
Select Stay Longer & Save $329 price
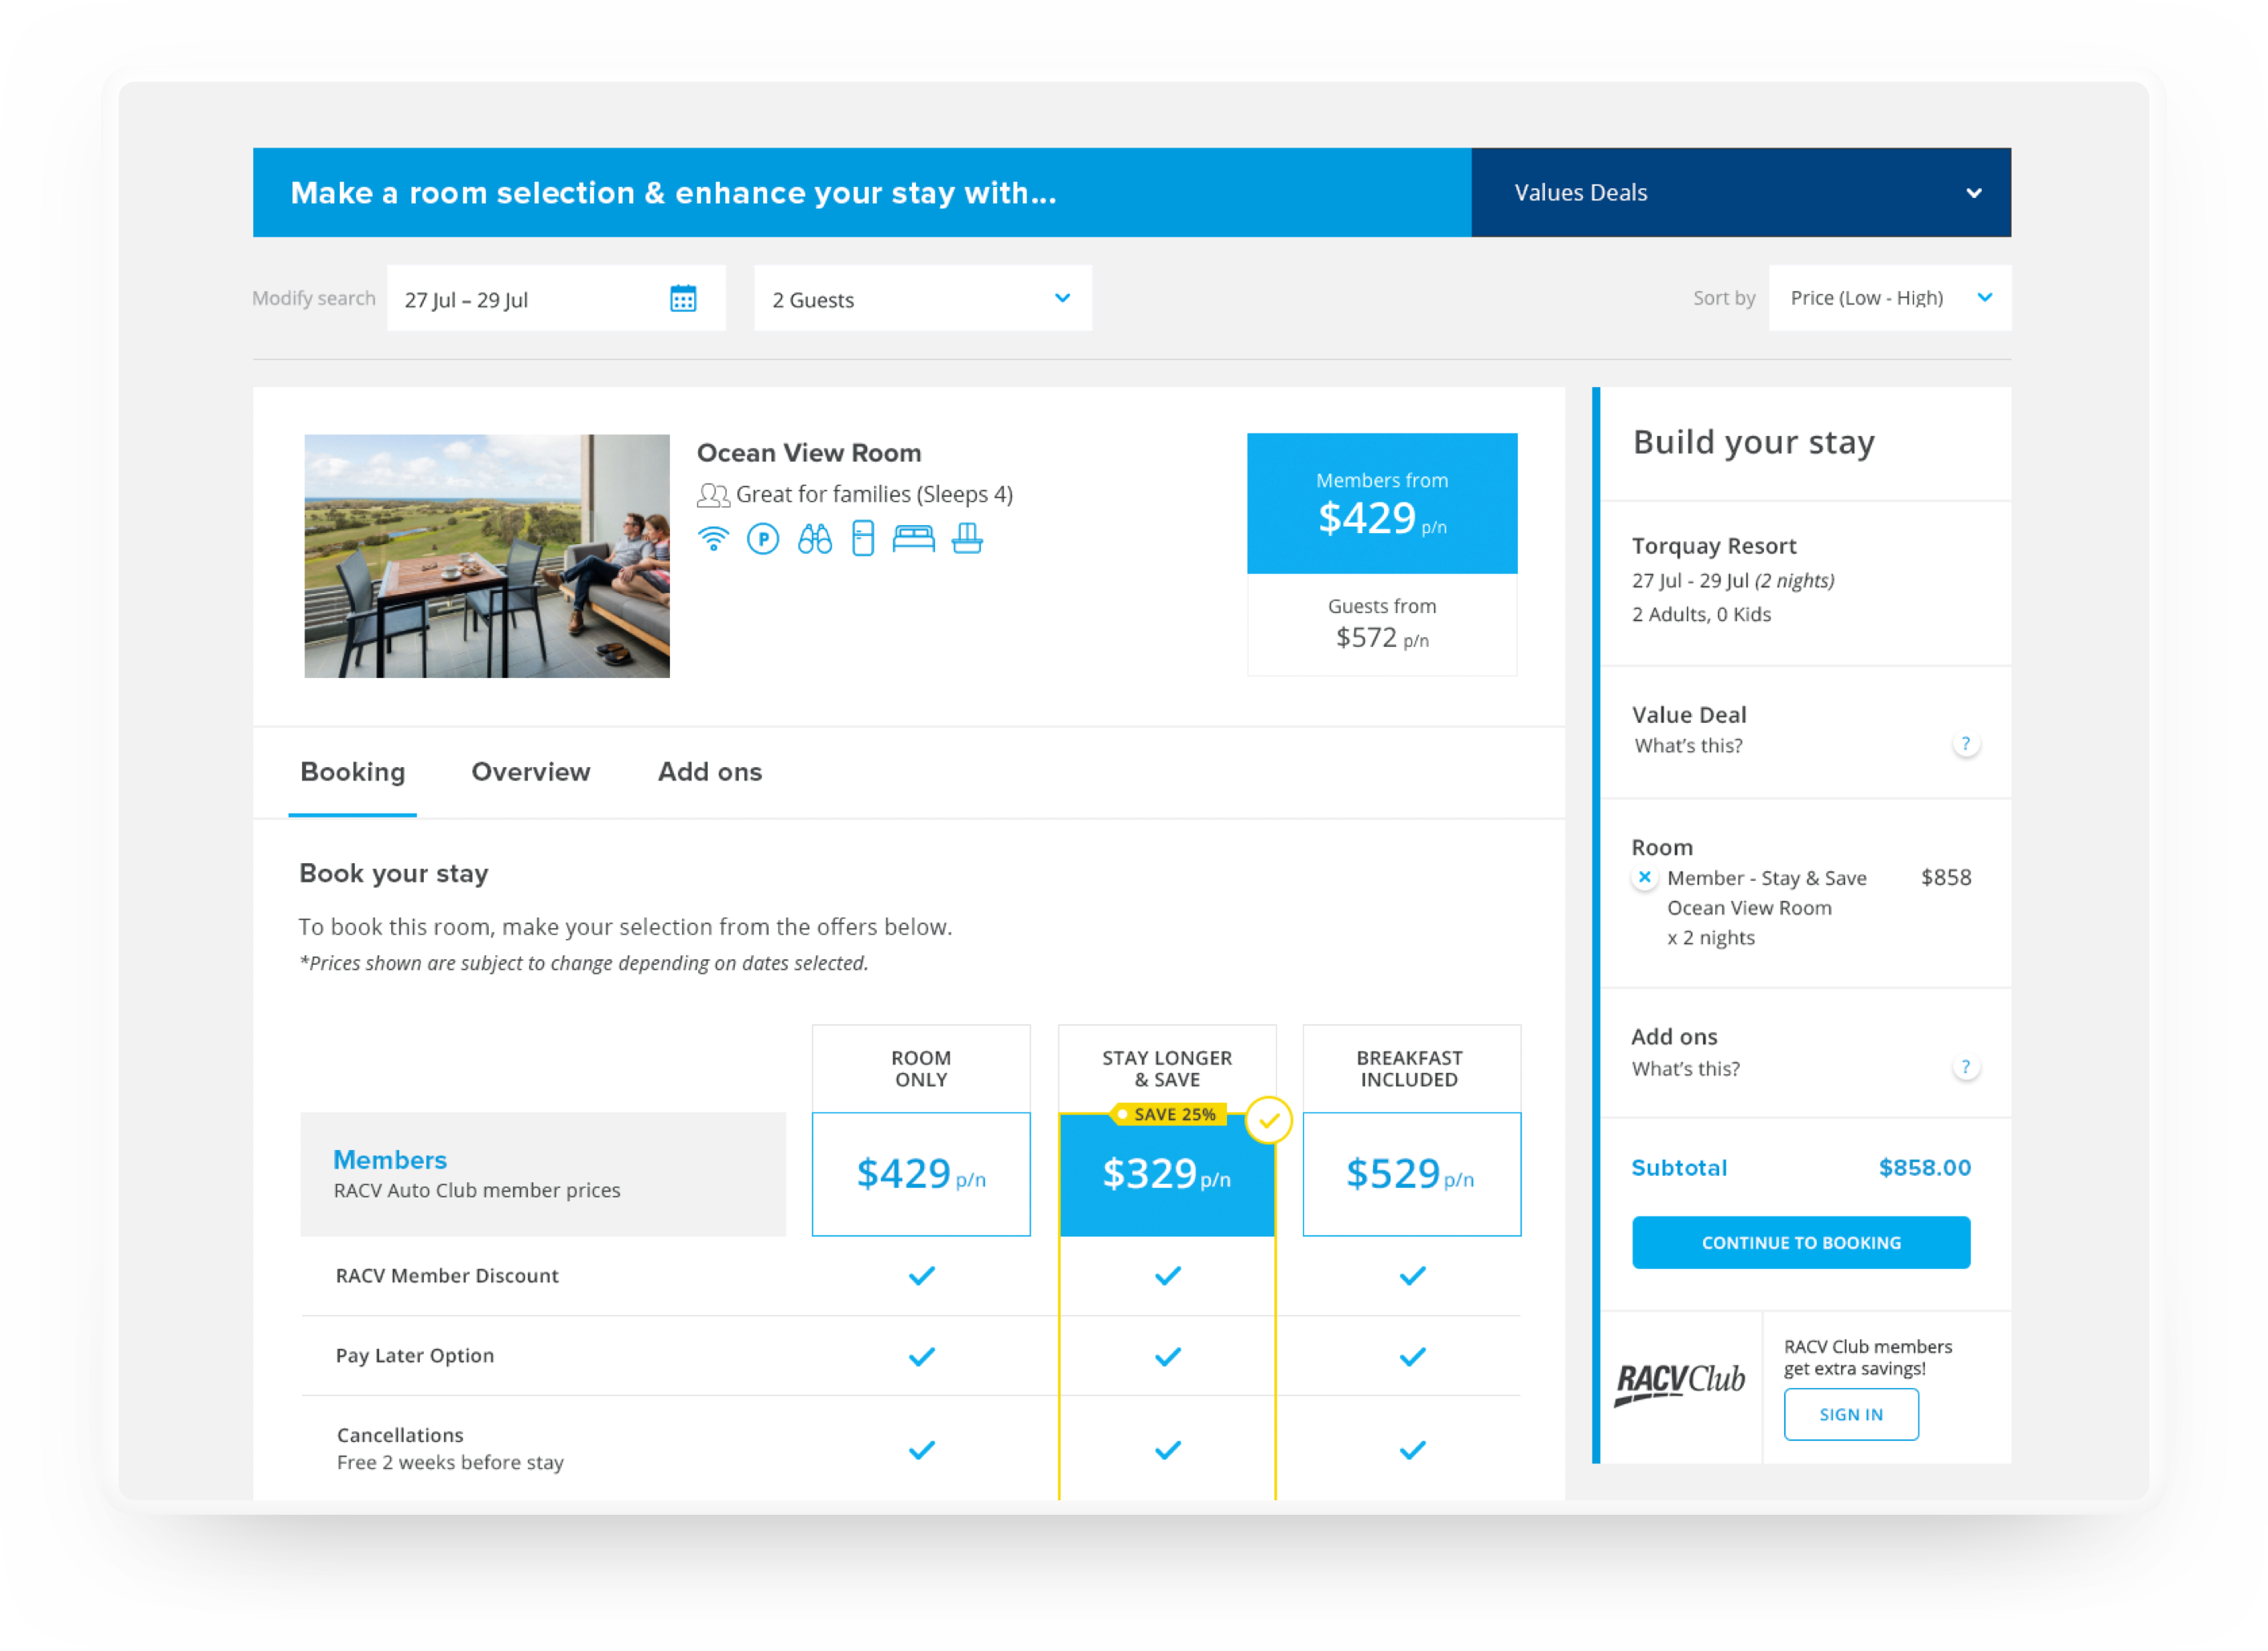point(1167,1174)
